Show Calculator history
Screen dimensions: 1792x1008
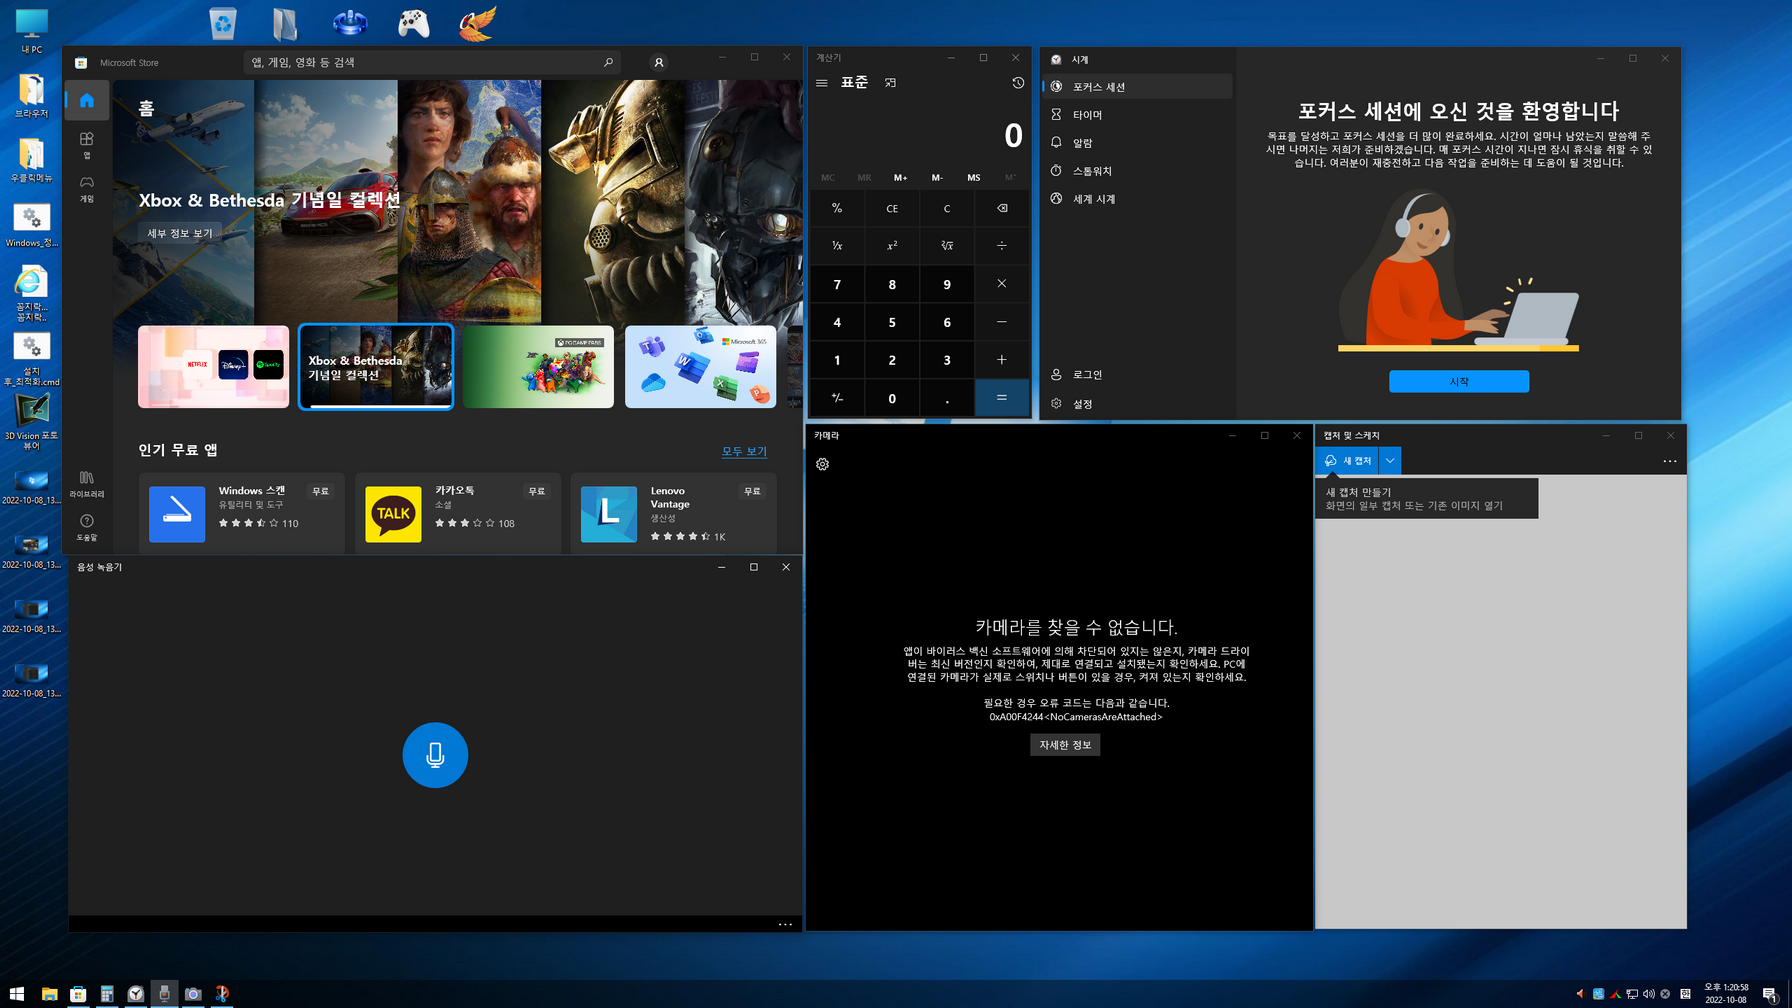coord(1018,83)
